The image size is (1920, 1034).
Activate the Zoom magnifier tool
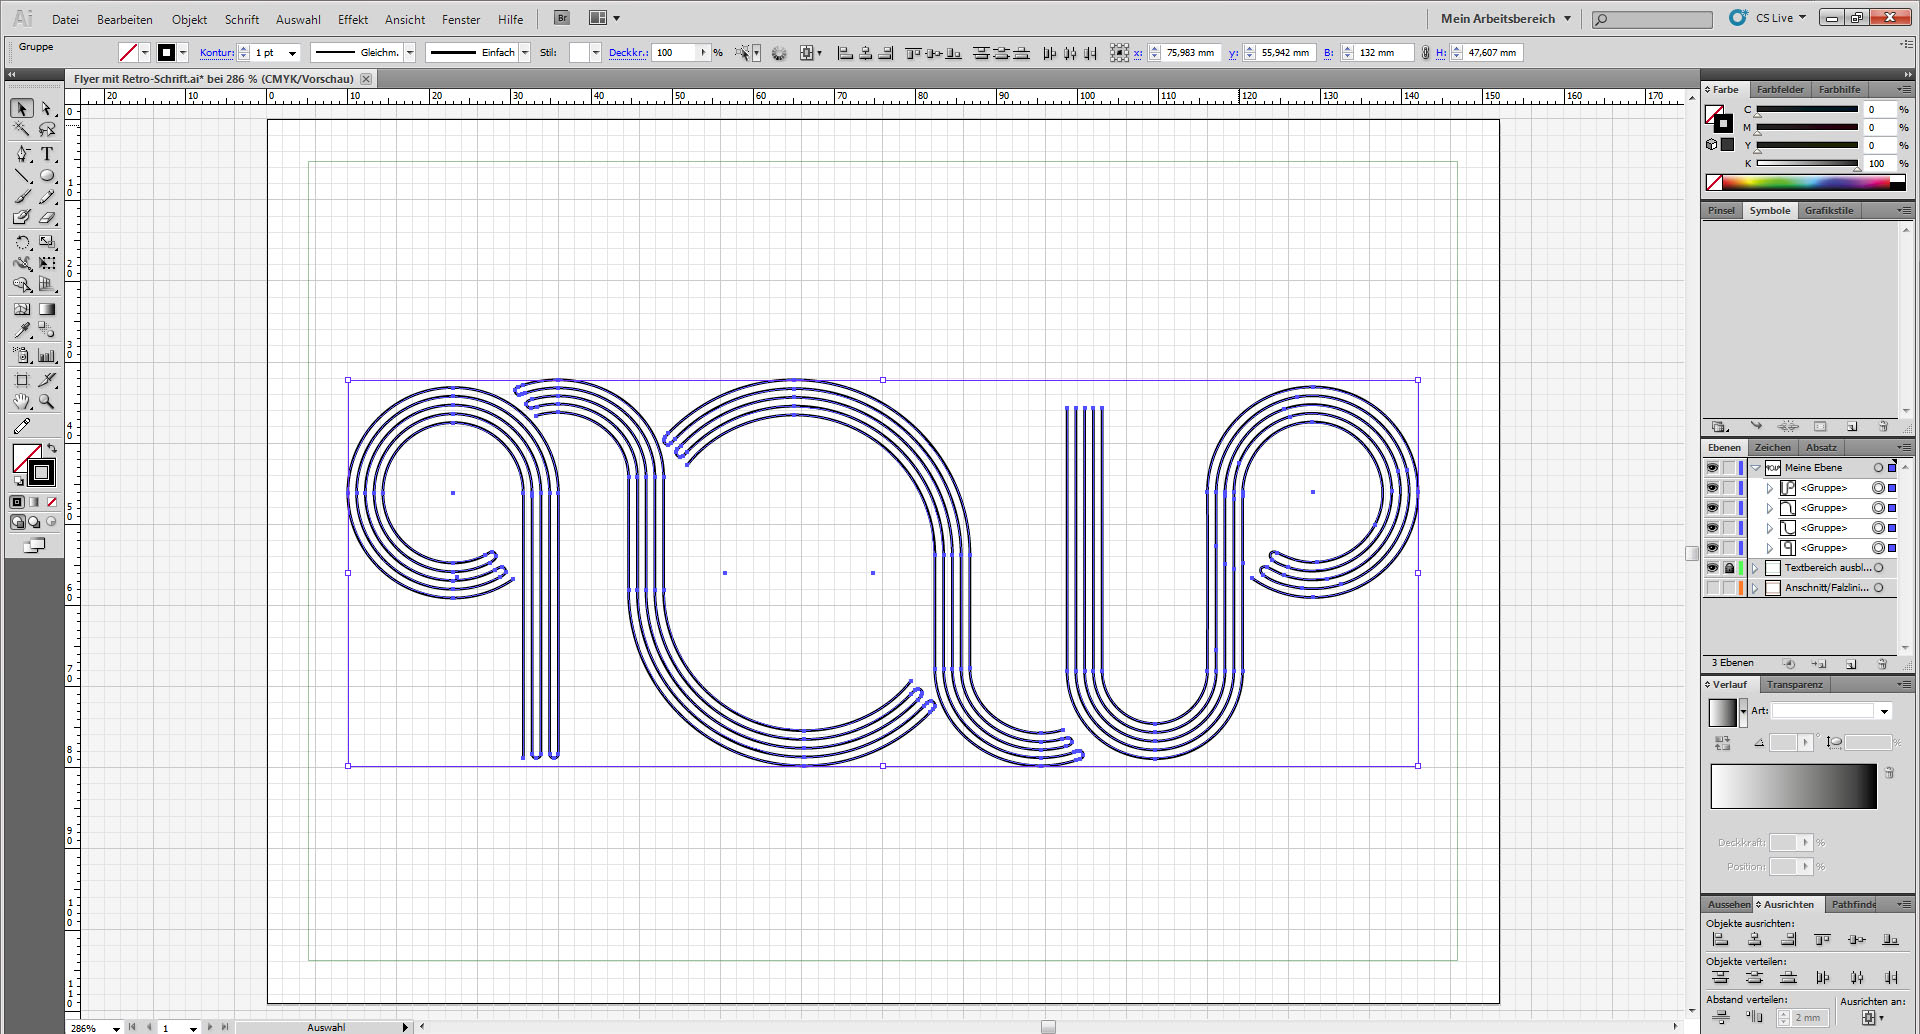47,402
